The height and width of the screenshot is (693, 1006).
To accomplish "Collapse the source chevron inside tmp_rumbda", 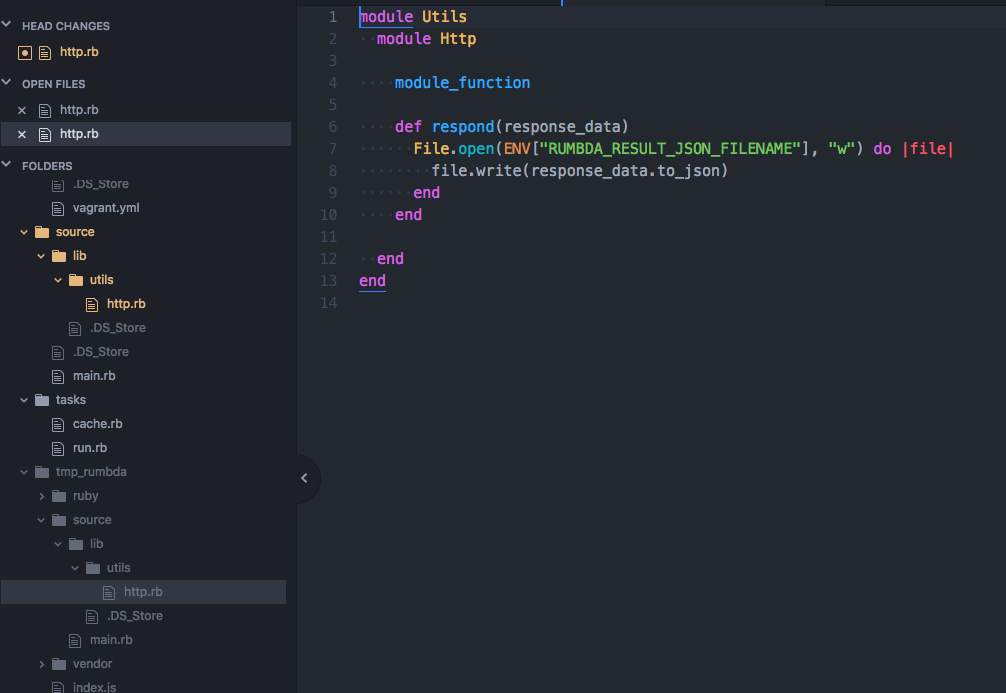I will 41,520.
